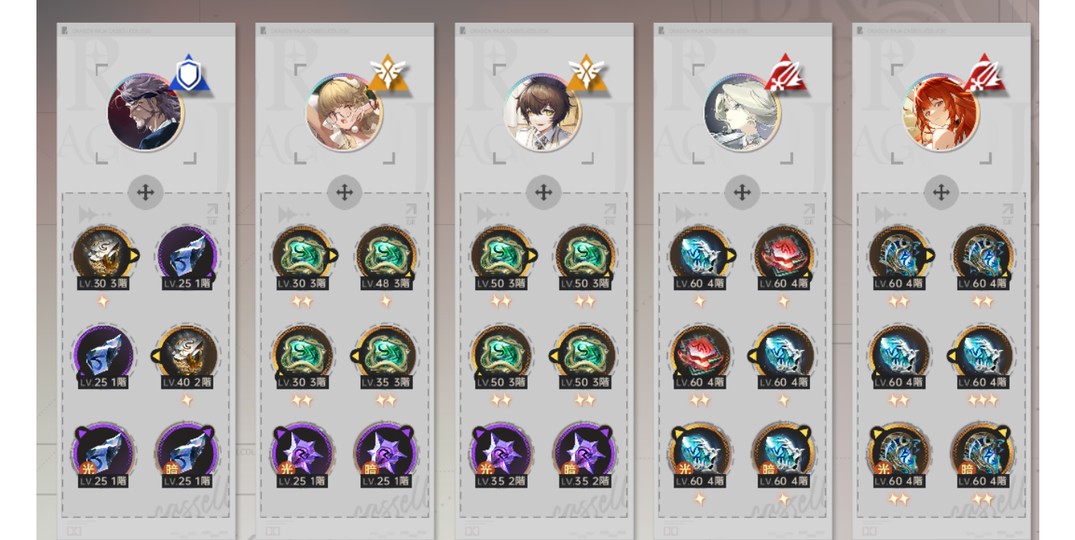Open the blonde girl character portrait
This screenshot has height=540, width=1075.
343,113
